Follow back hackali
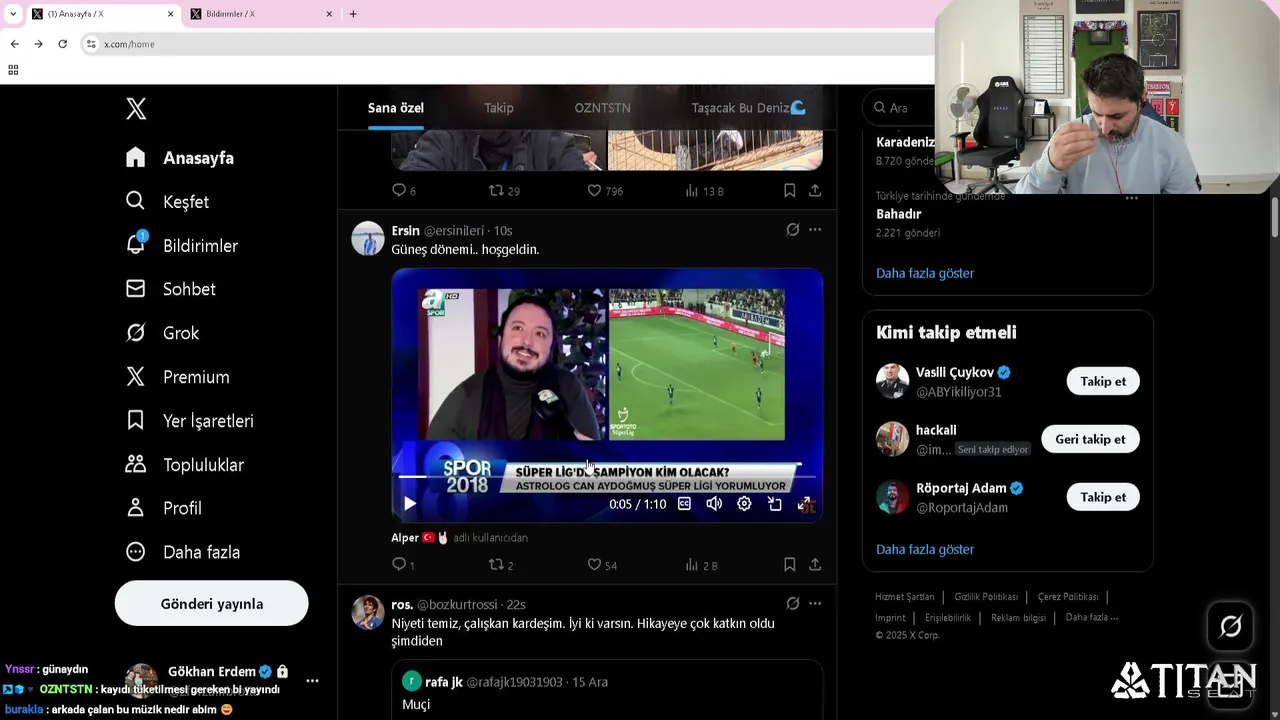 [x=1090, y=439]
